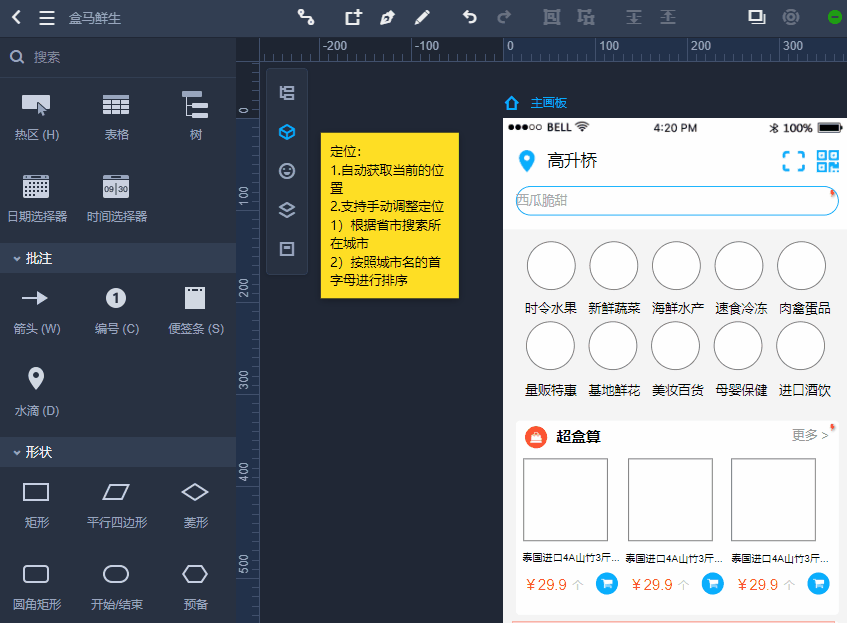Viewport: 847px width, 623px height.
Task: Pick the 菱形 diamond shape
Action: coord(195,505)
